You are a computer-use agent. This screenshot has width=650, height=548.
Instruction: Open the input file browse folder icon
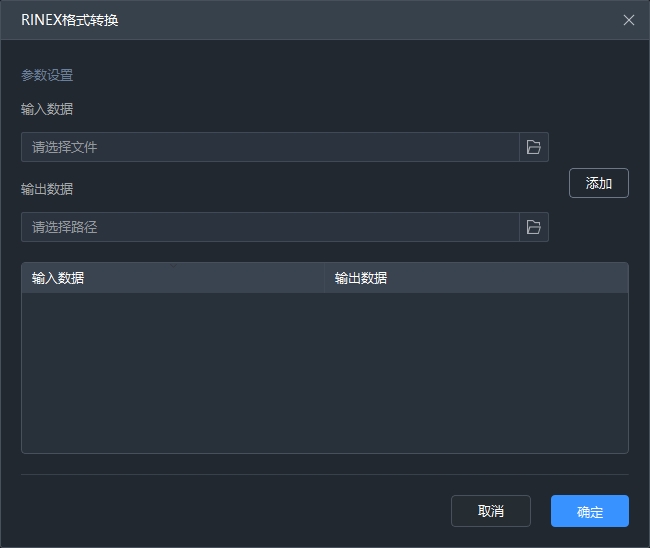(534, 147)
